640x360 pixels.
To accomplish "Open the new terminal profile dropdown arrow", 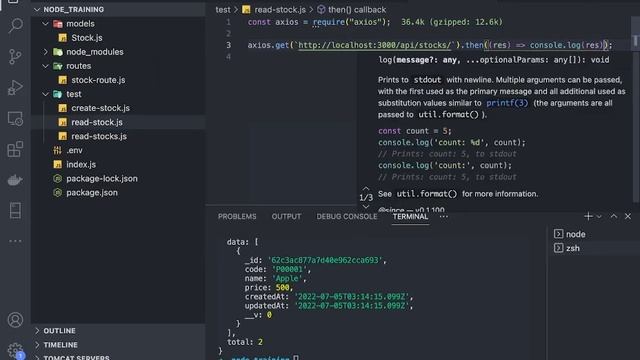I will tap(599, 217).
